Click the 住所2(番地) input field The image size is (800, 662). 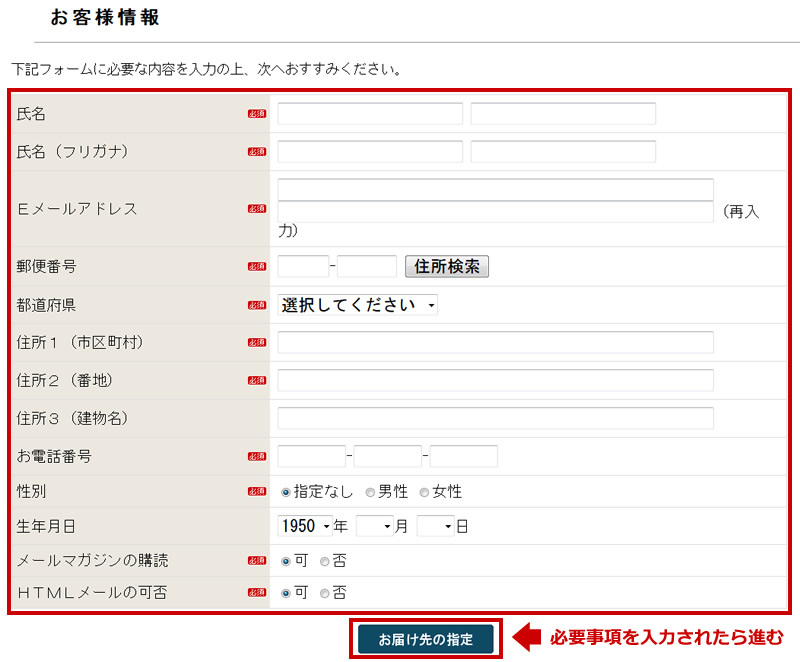click(x=495, y=380)
